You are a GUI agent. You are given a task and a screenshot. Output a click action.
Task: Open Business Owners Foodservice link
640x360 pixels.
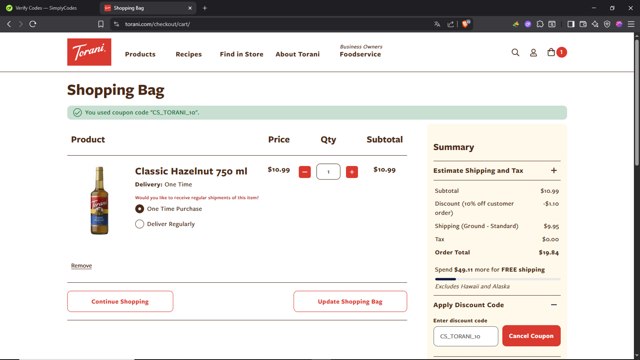[x=360, y=51]
